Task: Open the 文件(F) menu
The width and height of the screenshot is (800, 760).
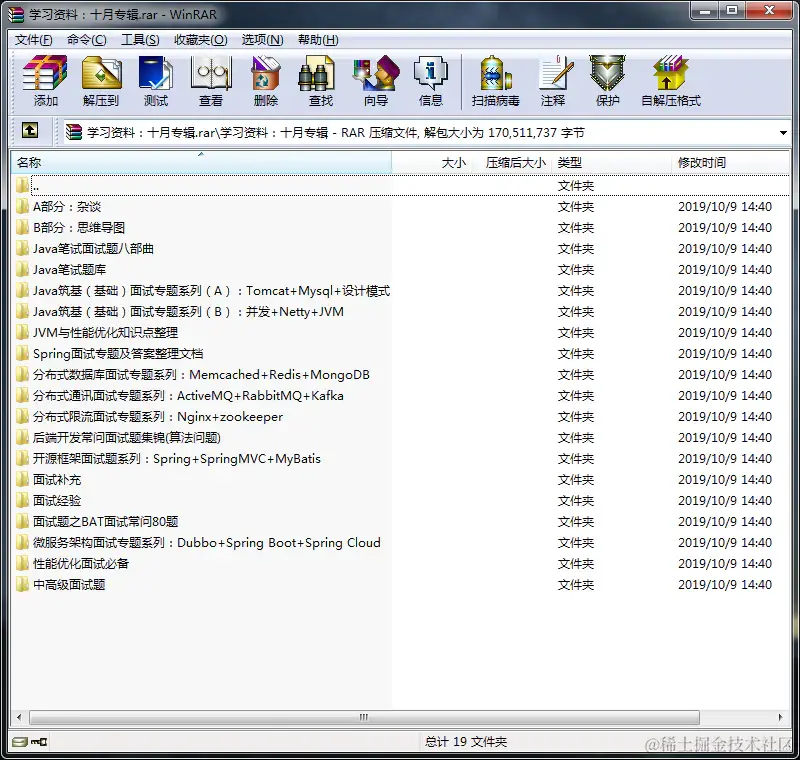Action: click(x=33, y=40)
